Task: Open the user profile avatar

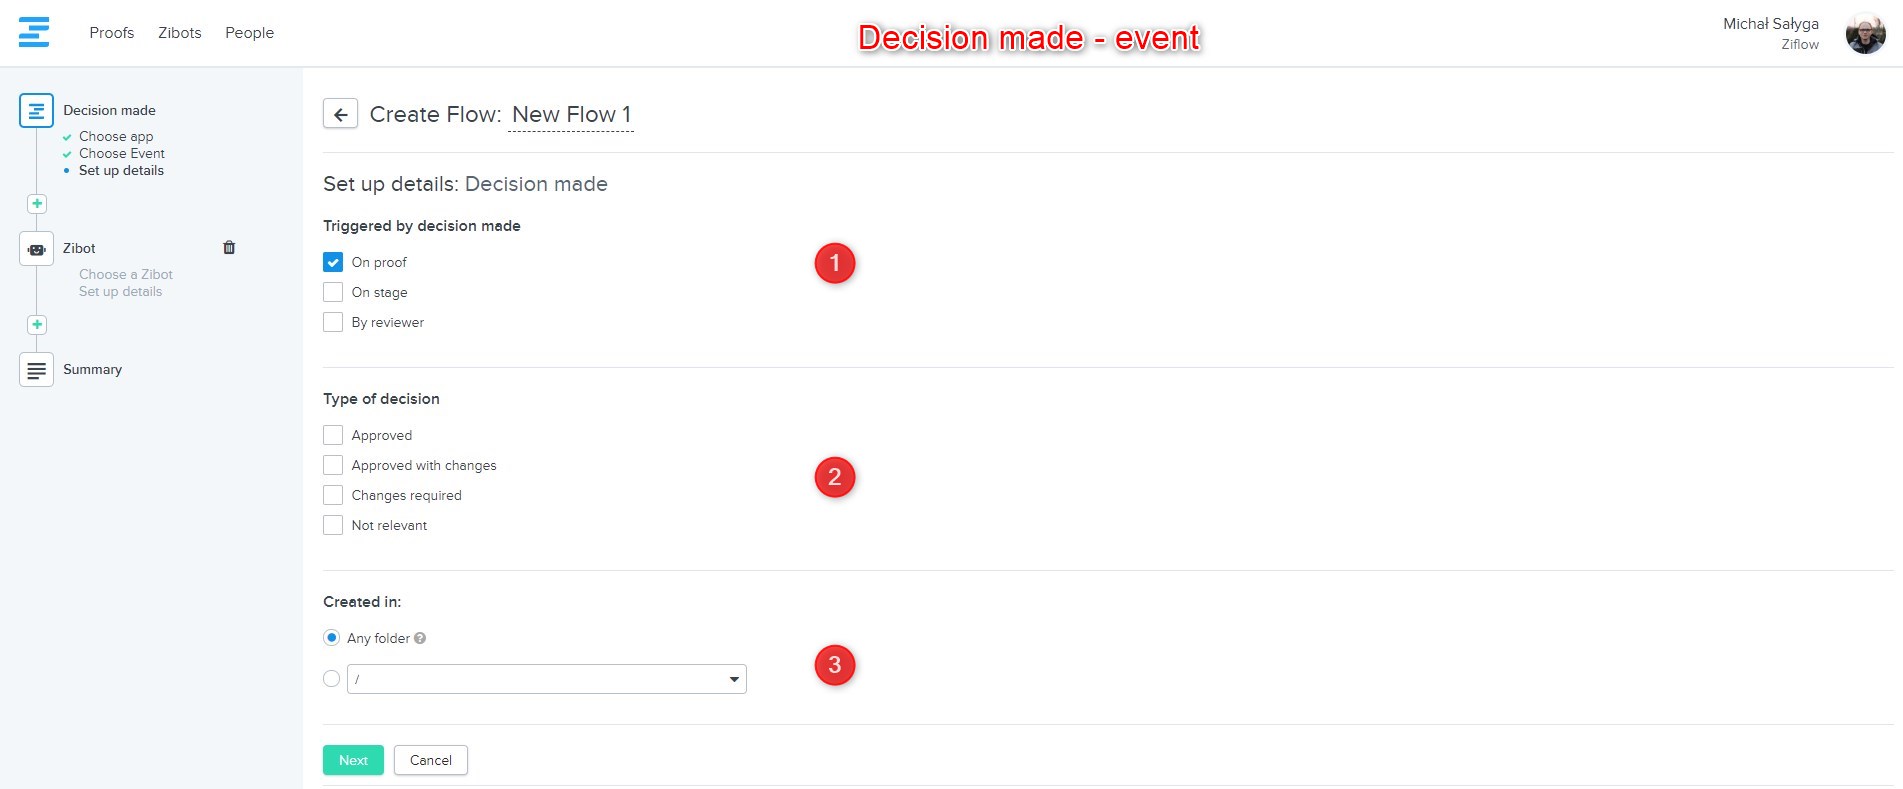Action: (1865, 34)
